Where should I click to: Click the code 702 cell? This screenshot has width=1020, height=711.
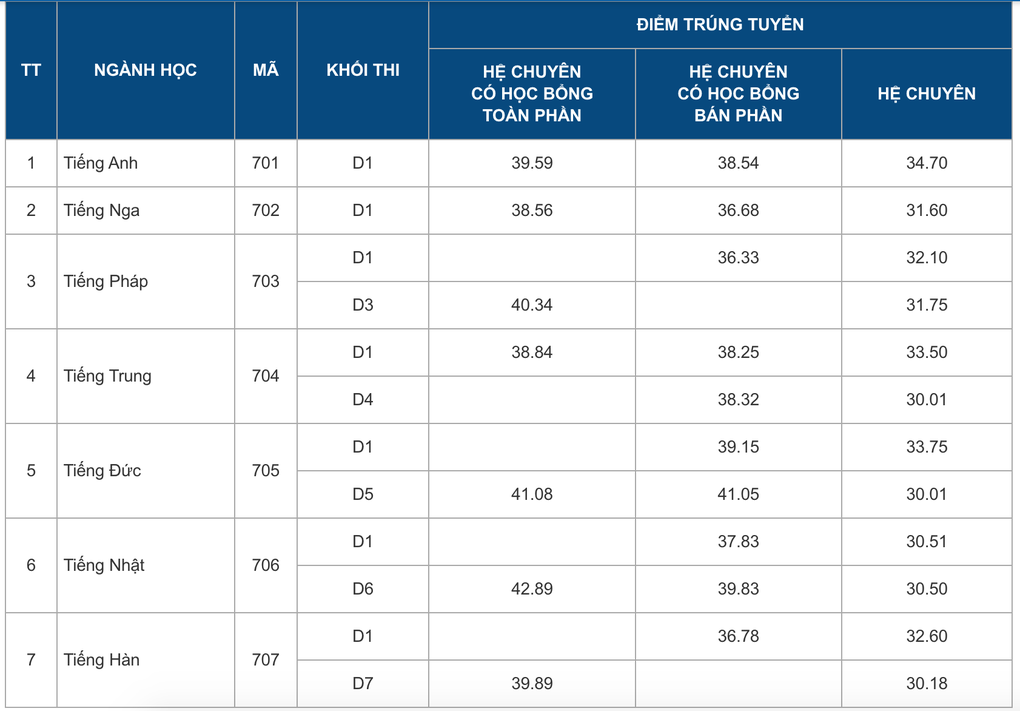pos(265,210)
